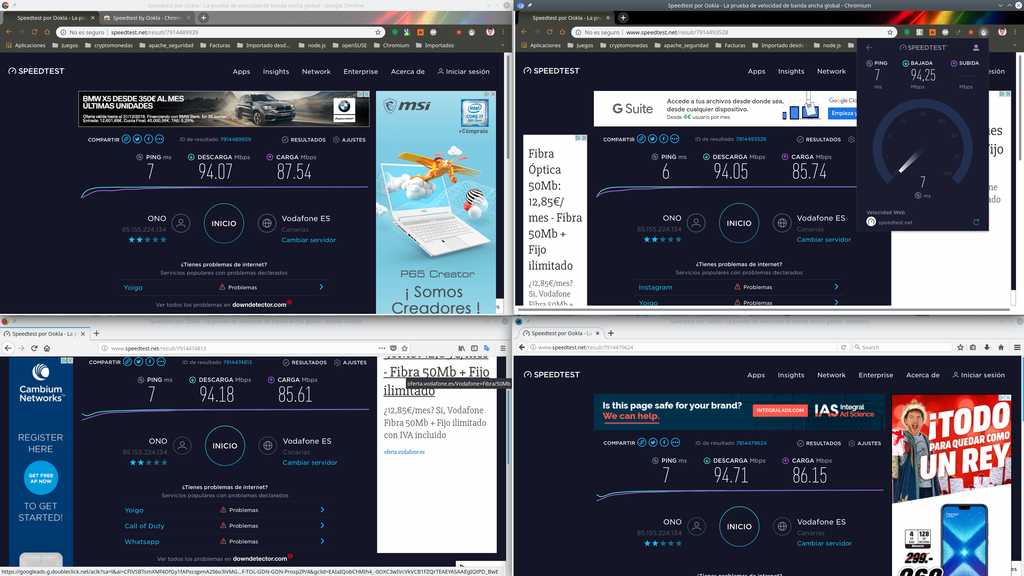Click result ID 7914474813 in Firefox window
Screen dimensions: 1024x576
(x=237, y=362)
